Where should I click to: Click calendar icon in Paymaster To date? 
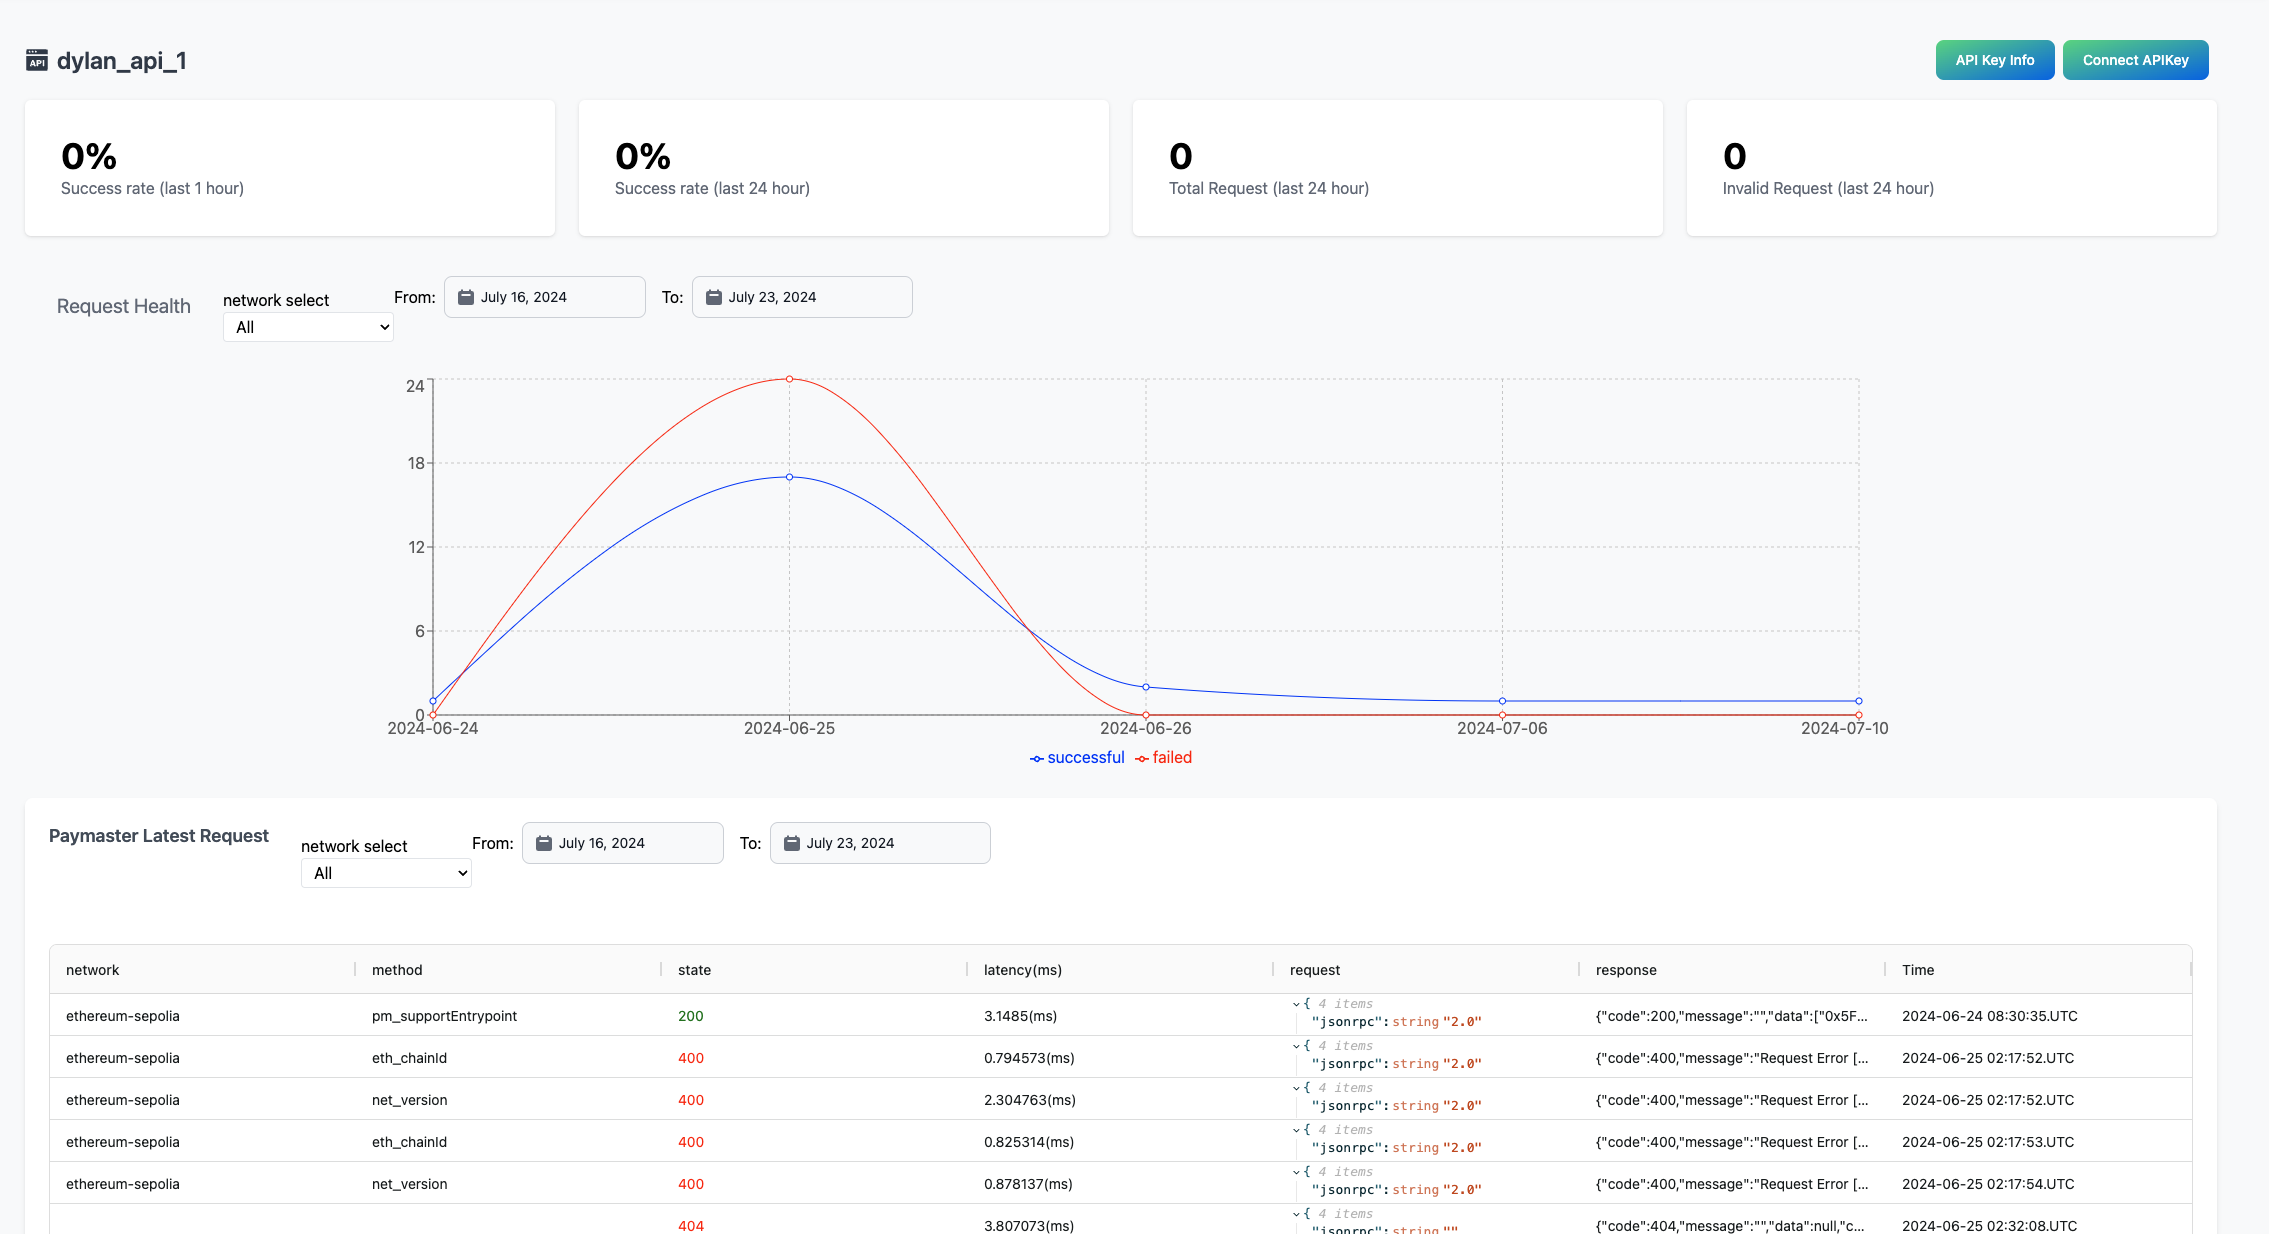(x=792, y=843)
